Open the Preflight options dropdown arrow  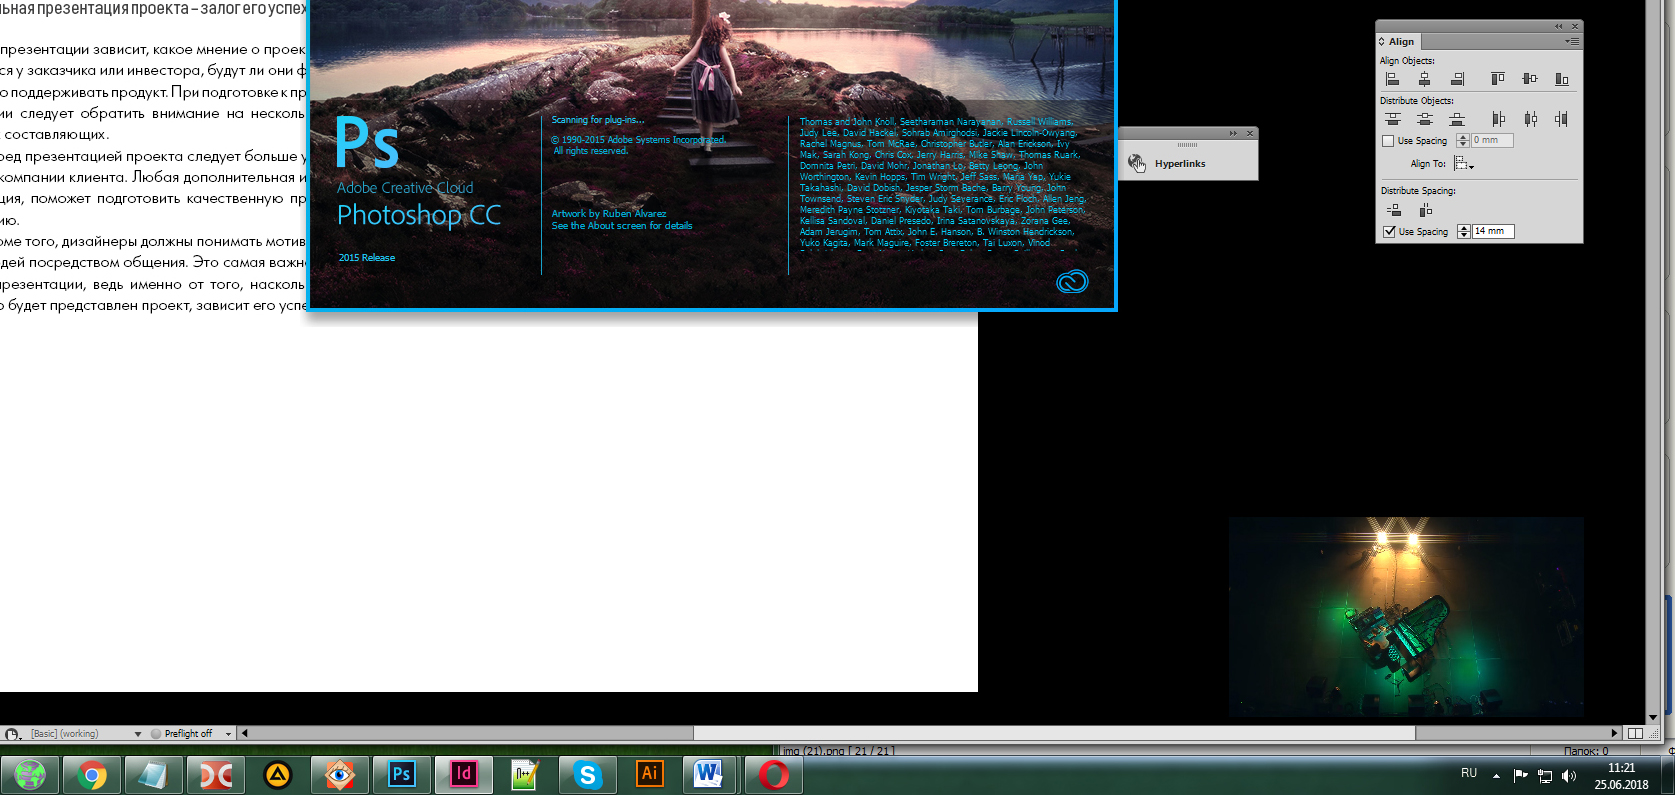click(229, 734)
